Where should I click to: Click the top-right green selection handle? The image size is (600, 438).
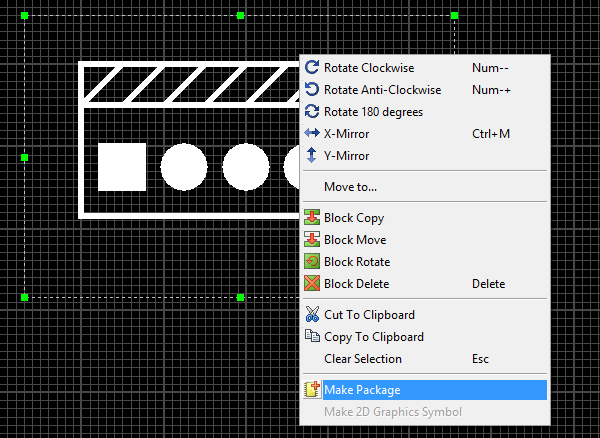point(454,15)
